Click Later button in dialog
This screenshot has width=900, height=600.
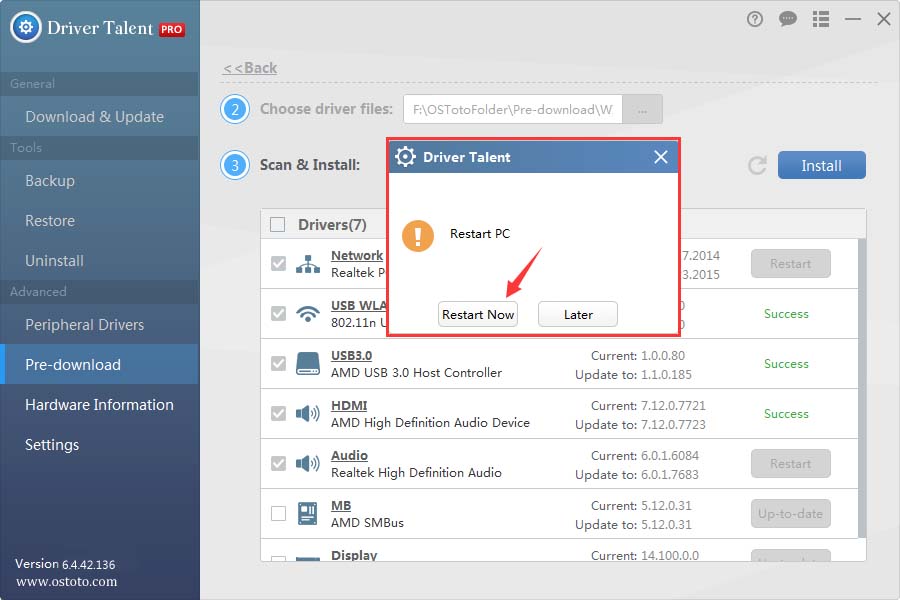(x=578, y=314)
